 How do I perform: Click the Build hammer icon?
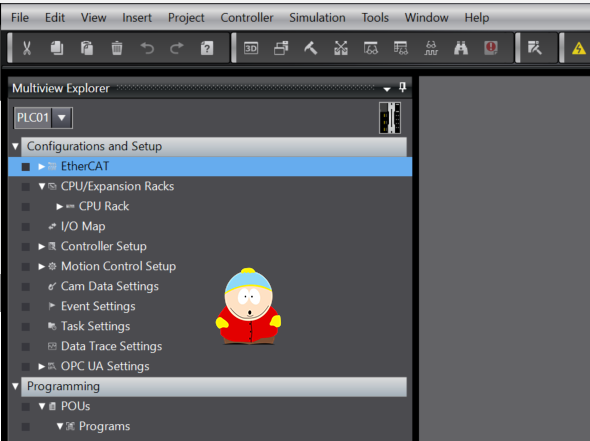pos(311,48)
